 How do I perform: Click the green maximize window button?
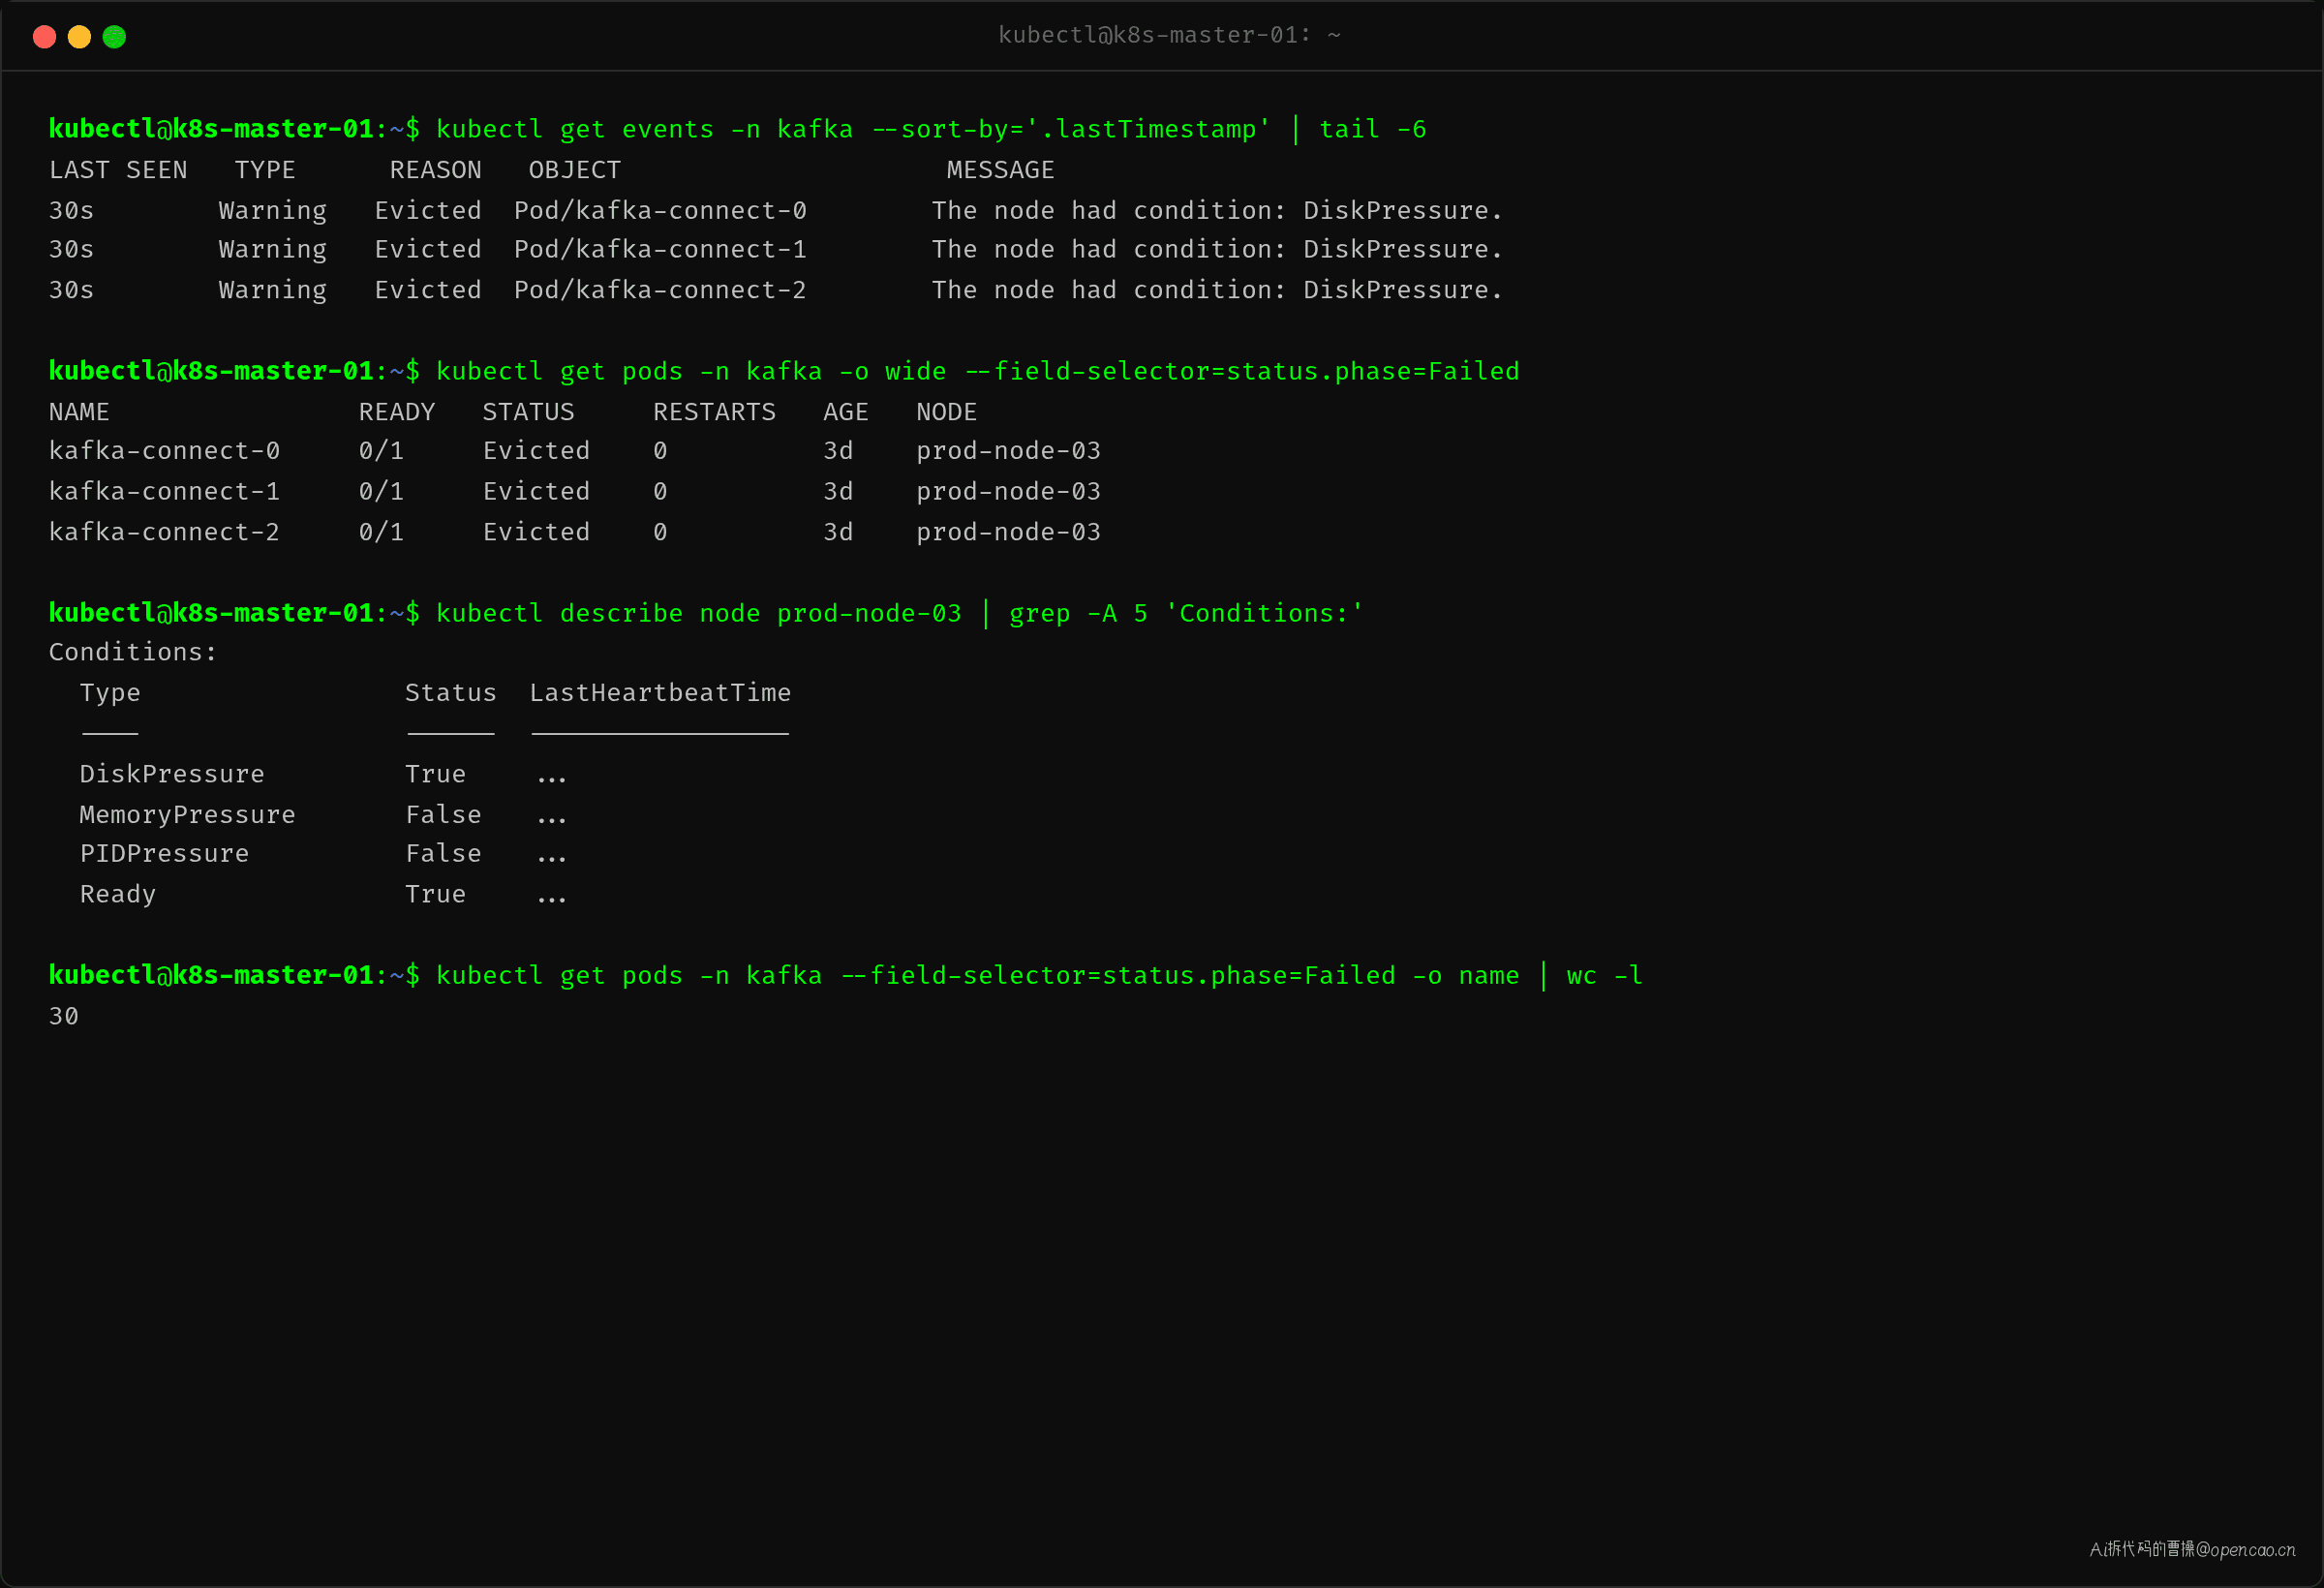pyautogui.click(x=114, y=37)
